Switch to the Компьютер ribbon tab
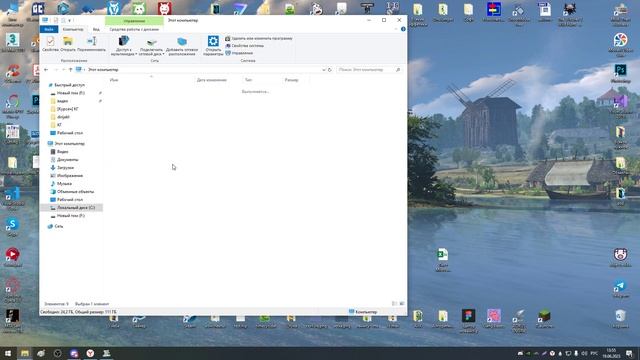 [73, 29]
